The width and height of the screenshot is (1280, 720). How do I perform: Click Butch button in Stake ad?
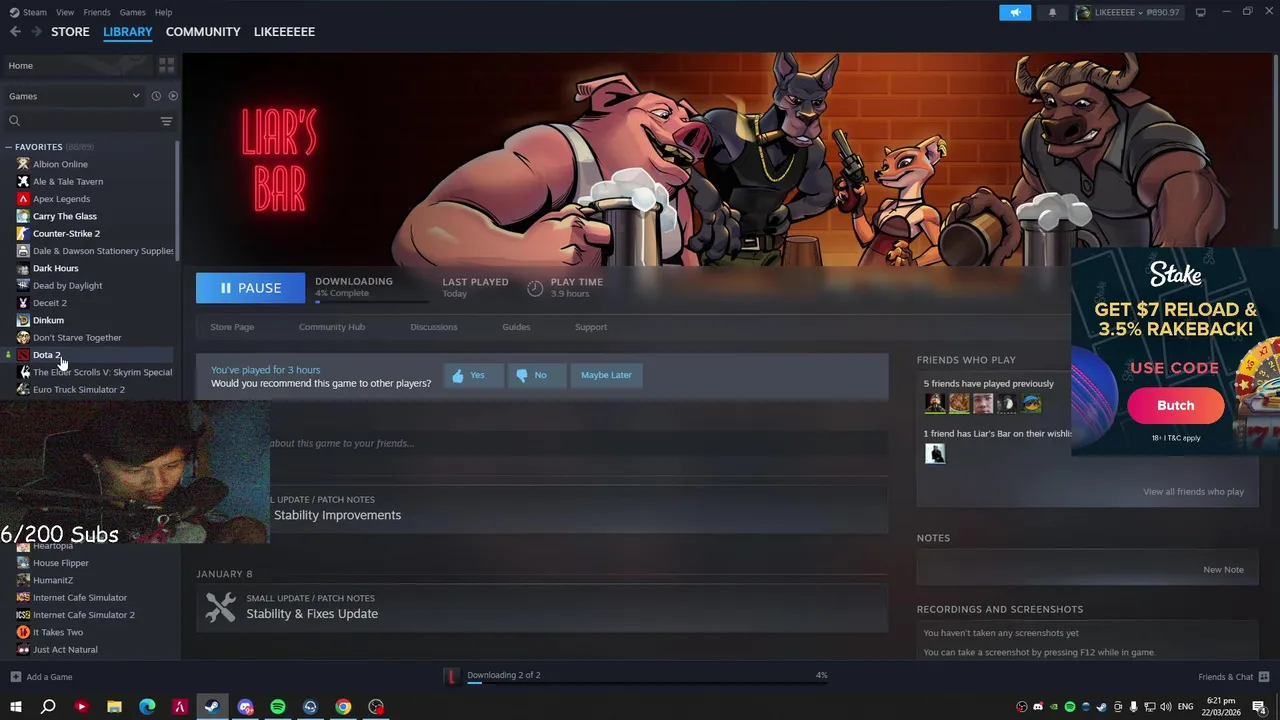coord(1175,405)
